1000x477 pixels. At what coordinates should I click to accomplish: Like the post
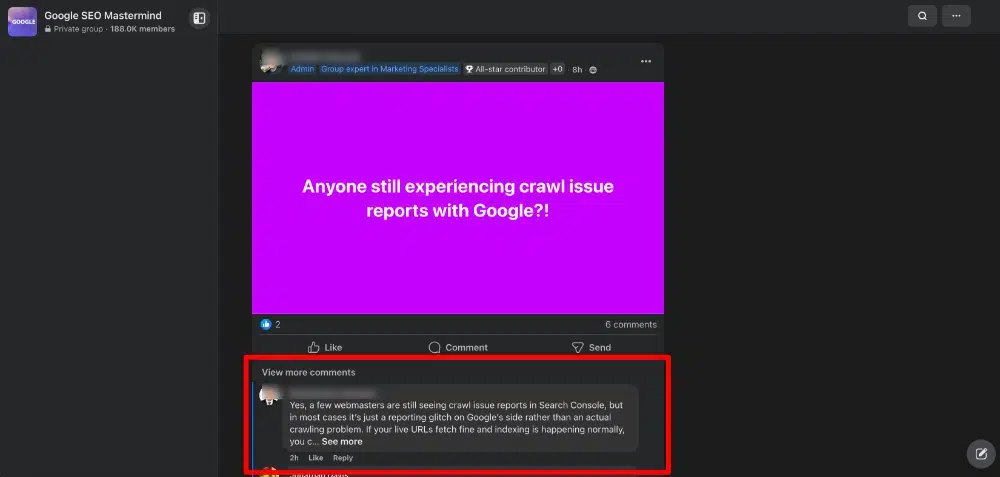pyautogui.click(x=325, y=348)
